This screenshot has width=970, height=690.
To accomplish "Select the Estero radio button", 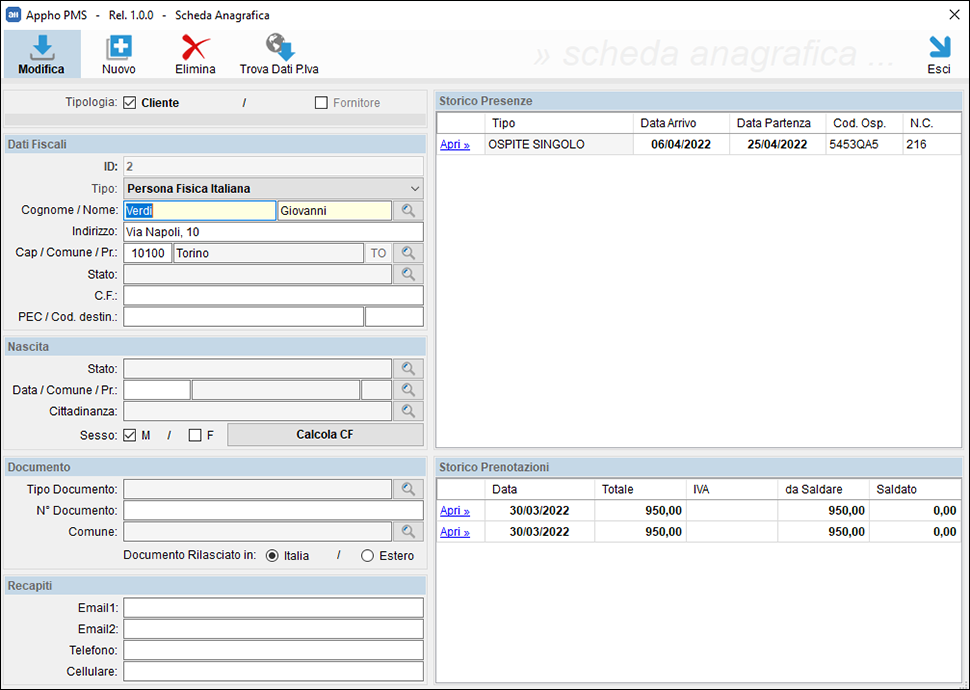I will coord(367,556).
